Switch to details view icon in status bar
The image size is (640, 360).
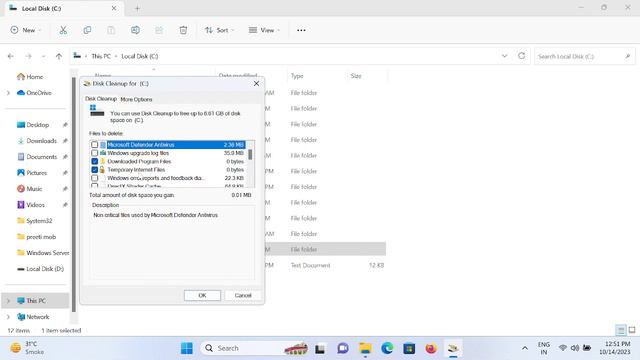tap(621, 330)
